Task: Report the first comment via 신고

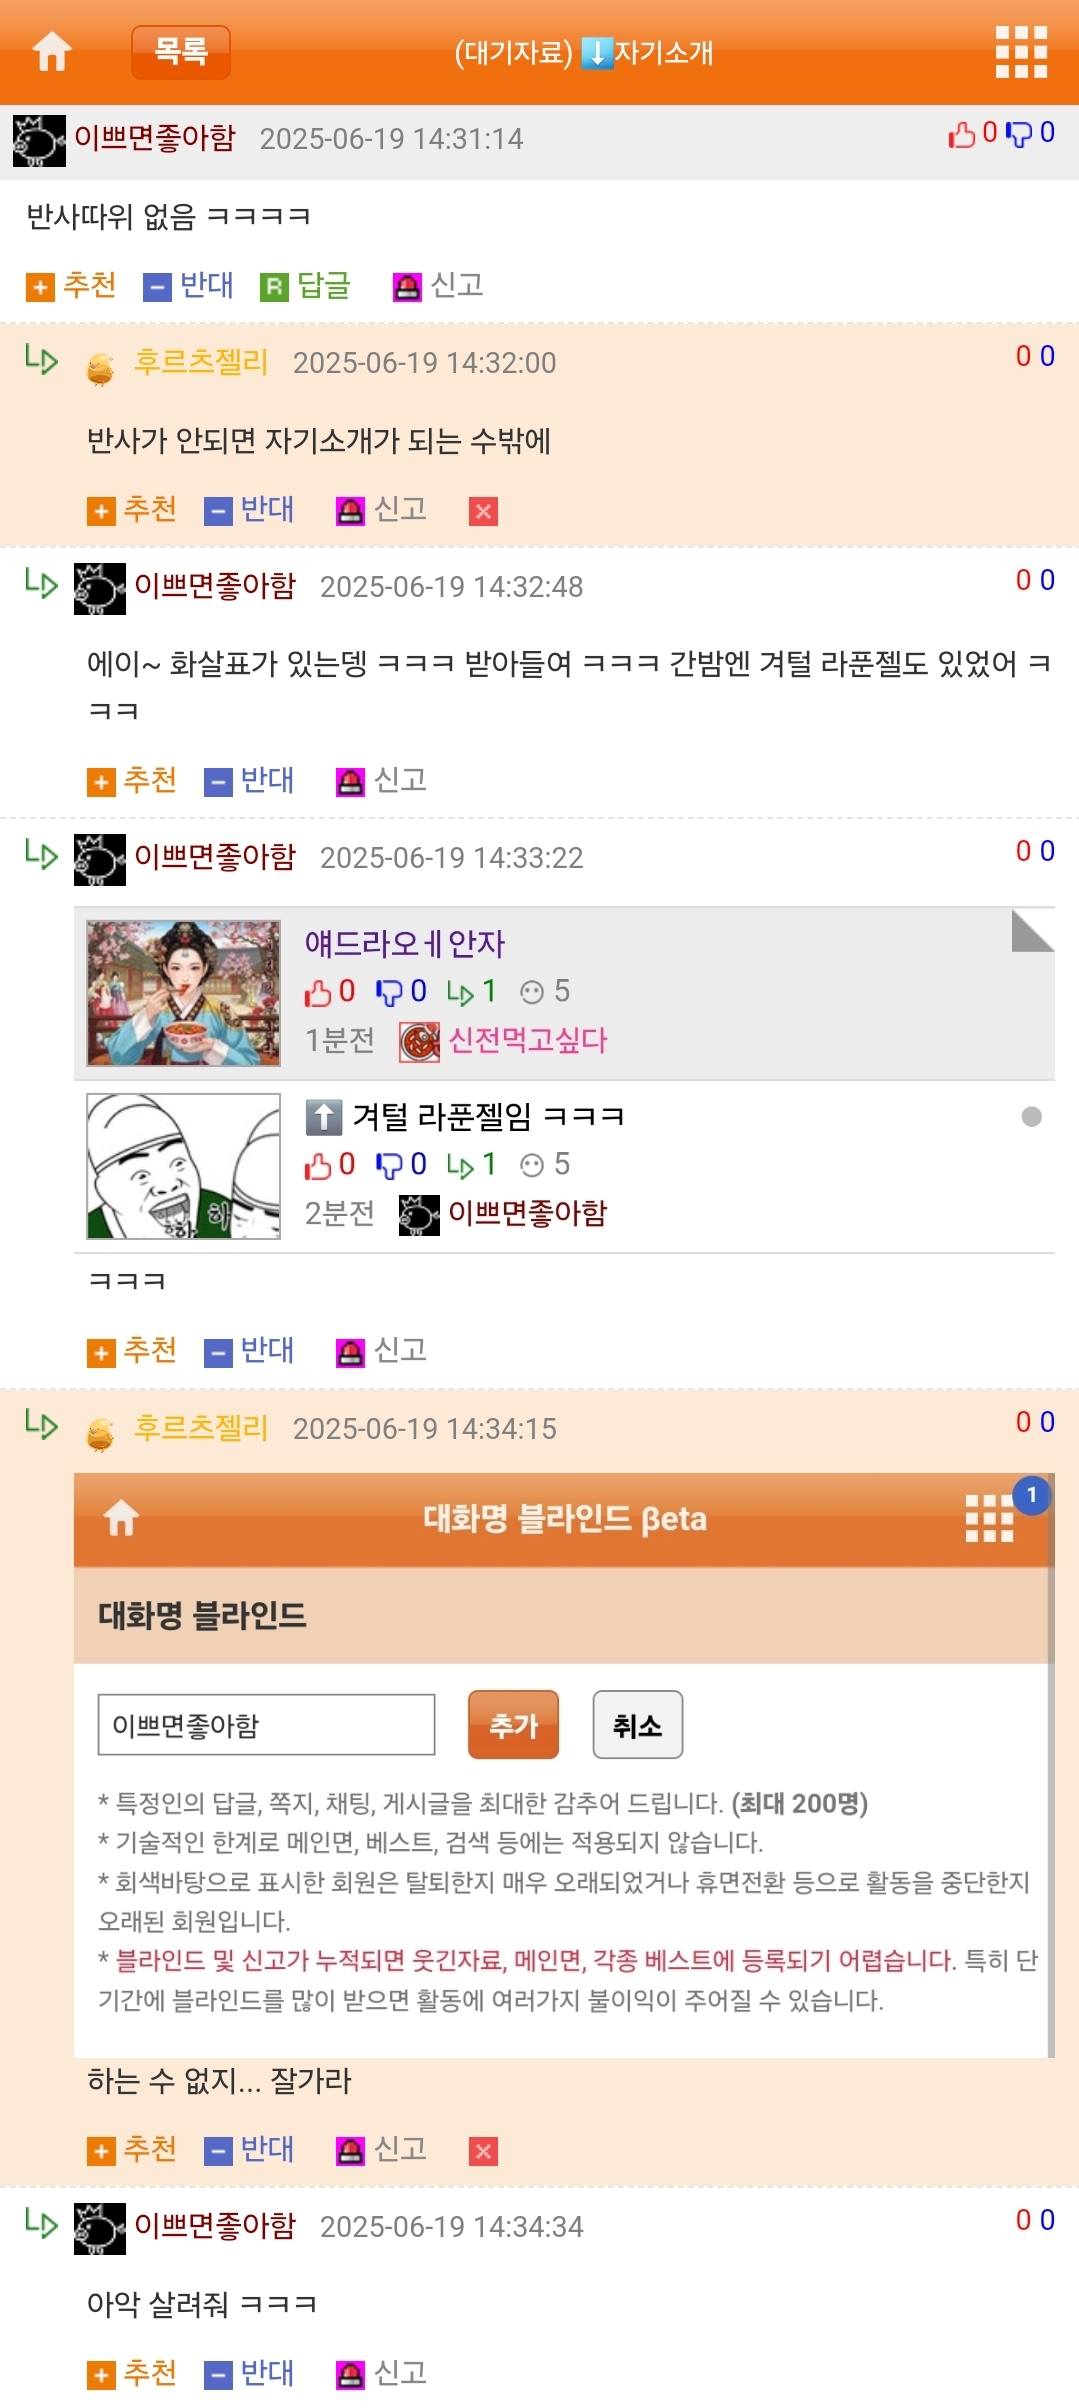Action: coord(438,286)
